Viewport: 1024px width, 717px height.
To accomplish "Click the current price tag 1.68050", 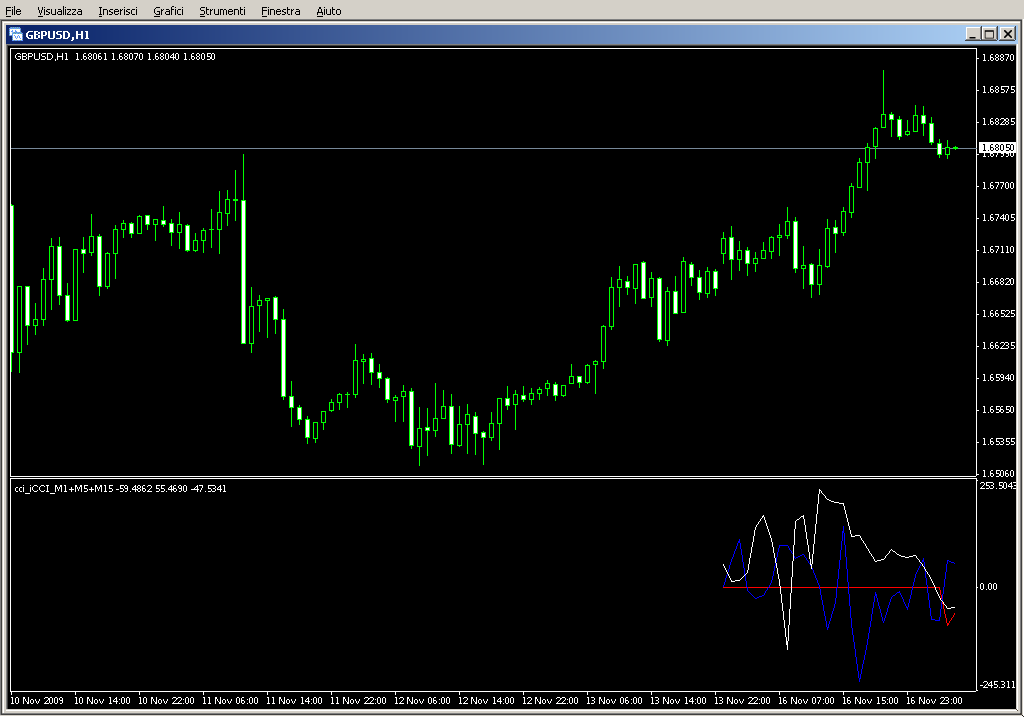I will coord(996,148).
